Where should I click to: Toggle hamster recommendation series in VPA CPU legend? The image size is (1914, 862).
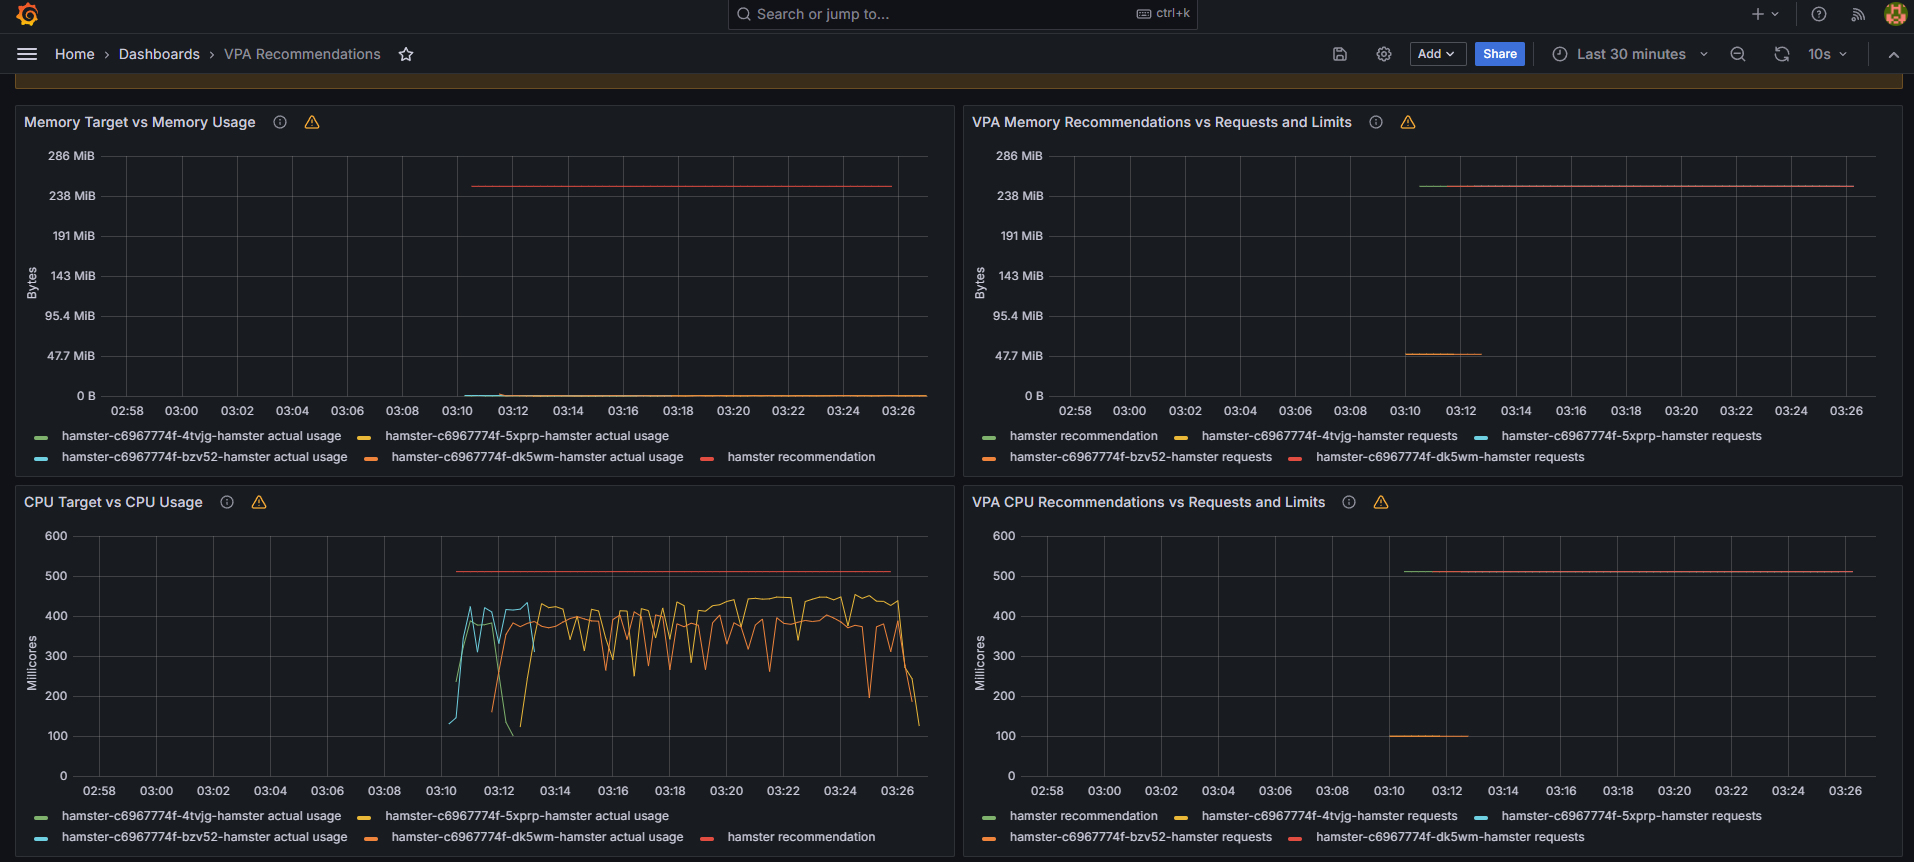click(x=1084, y=816)
